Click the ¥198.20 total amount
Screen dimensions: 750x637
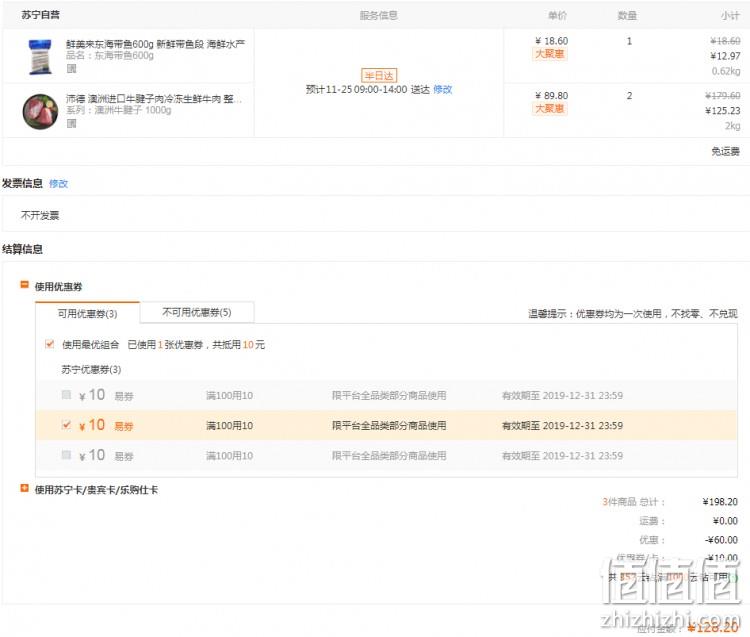[720, 502]
